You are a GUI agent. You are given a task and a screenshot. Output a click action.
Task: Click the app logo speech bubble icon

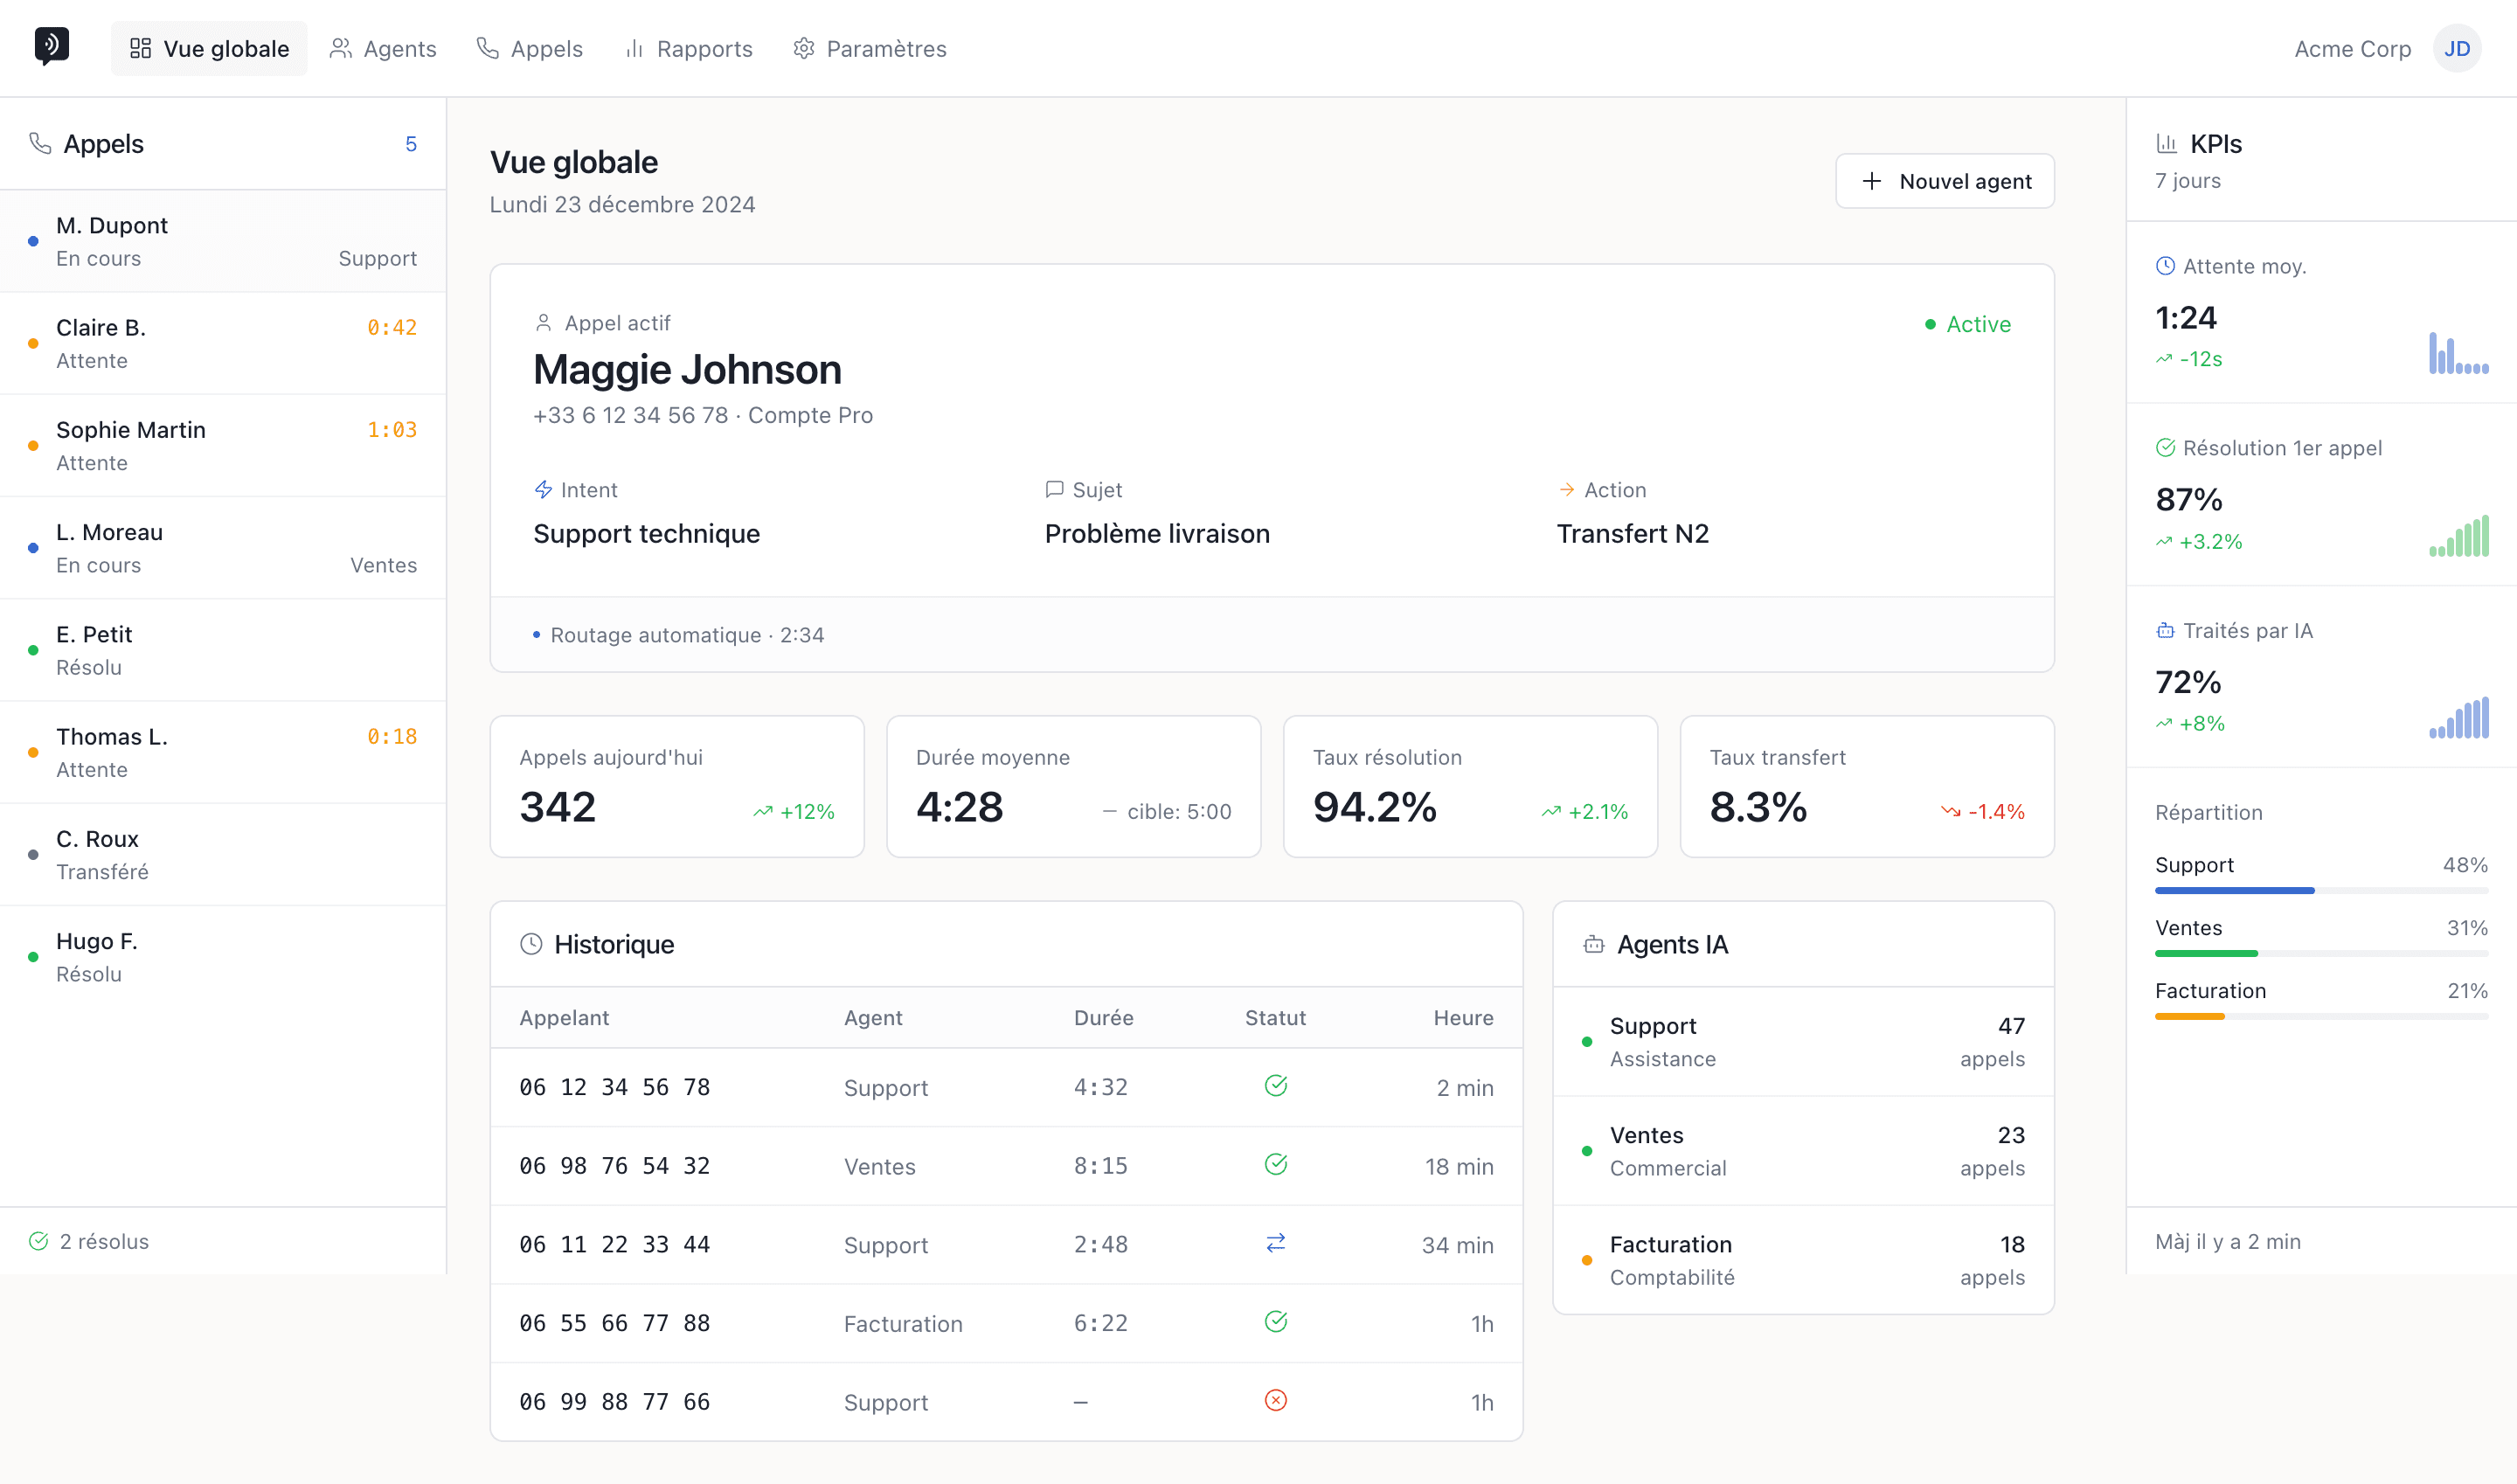pyautogui.click(x=49, y=44)
